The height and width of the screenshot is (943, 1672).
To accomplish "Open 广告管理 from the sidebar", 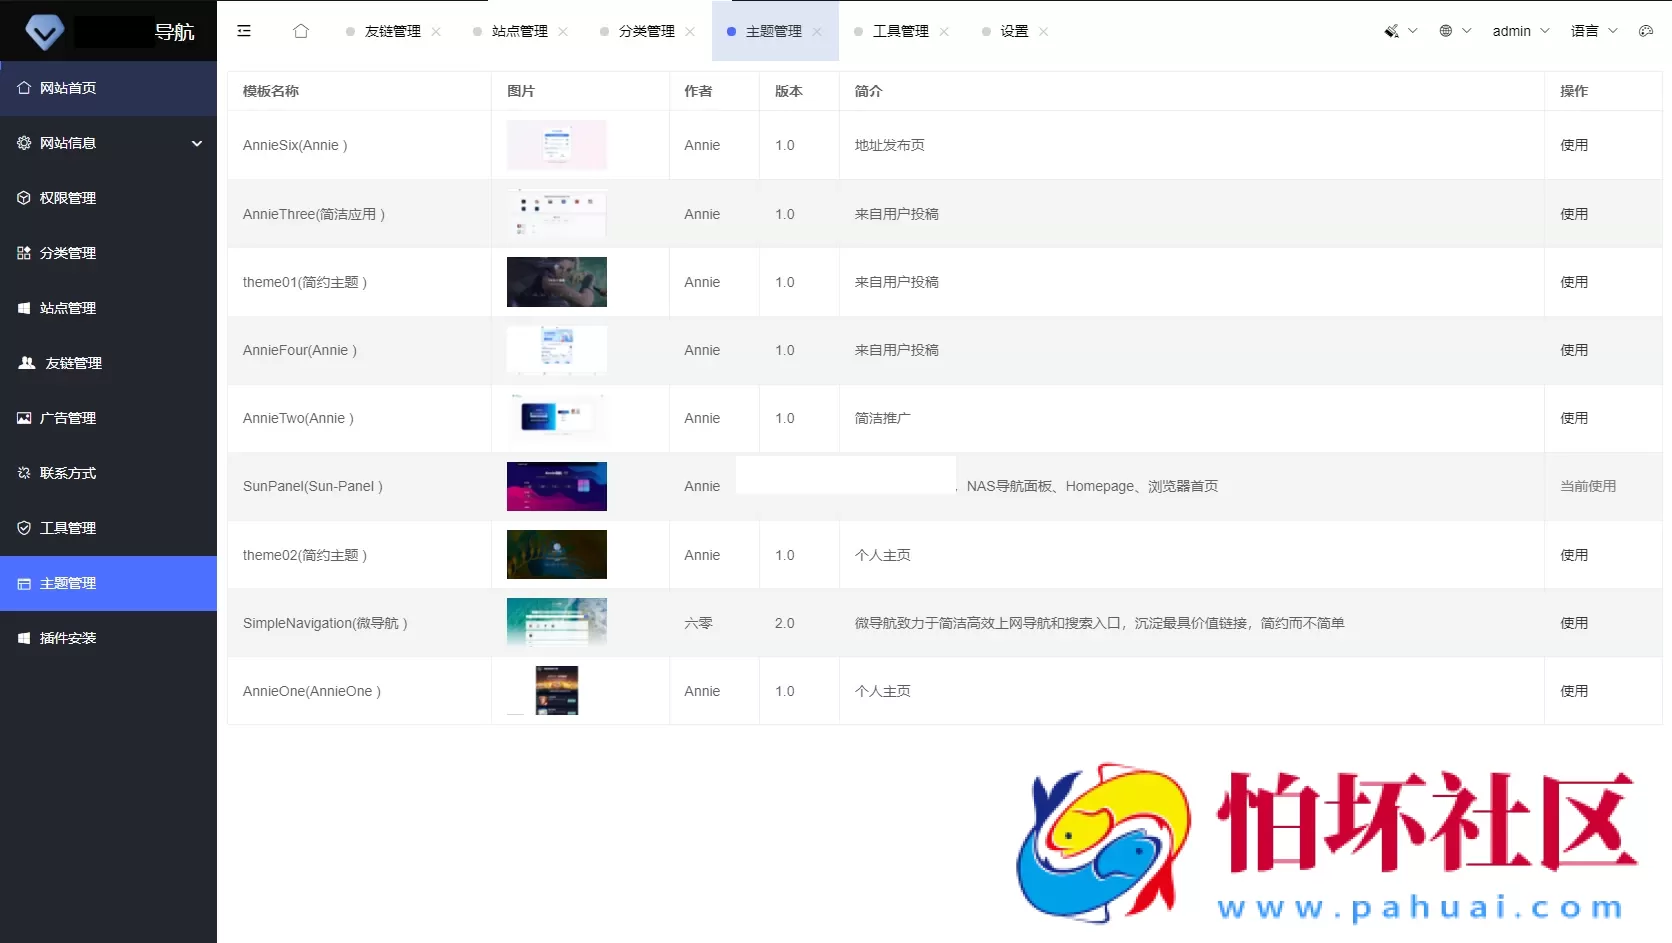I will pos(67,418).
